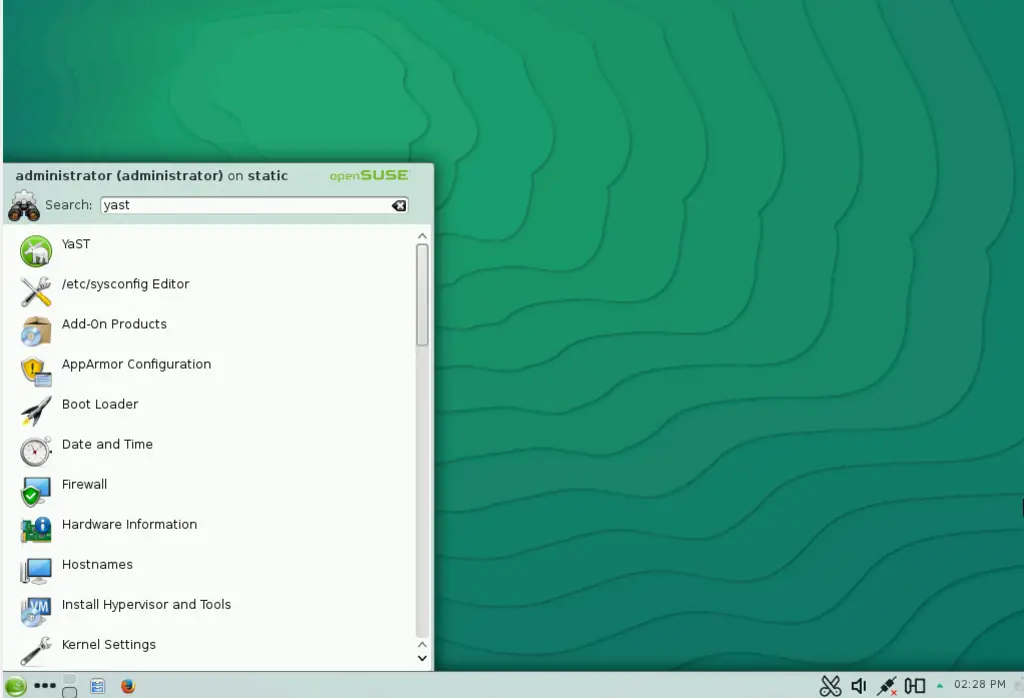Open the disconnected network tray icon
The image size is (1024, 698).
[886, 686]
